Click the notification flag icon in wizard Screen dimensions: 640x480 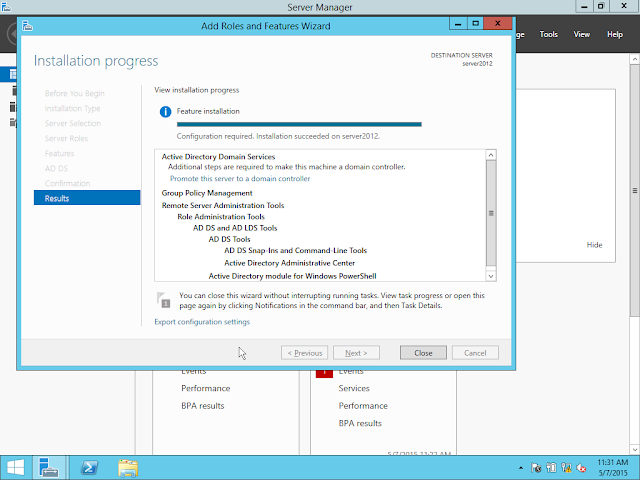tap(163, 300)
